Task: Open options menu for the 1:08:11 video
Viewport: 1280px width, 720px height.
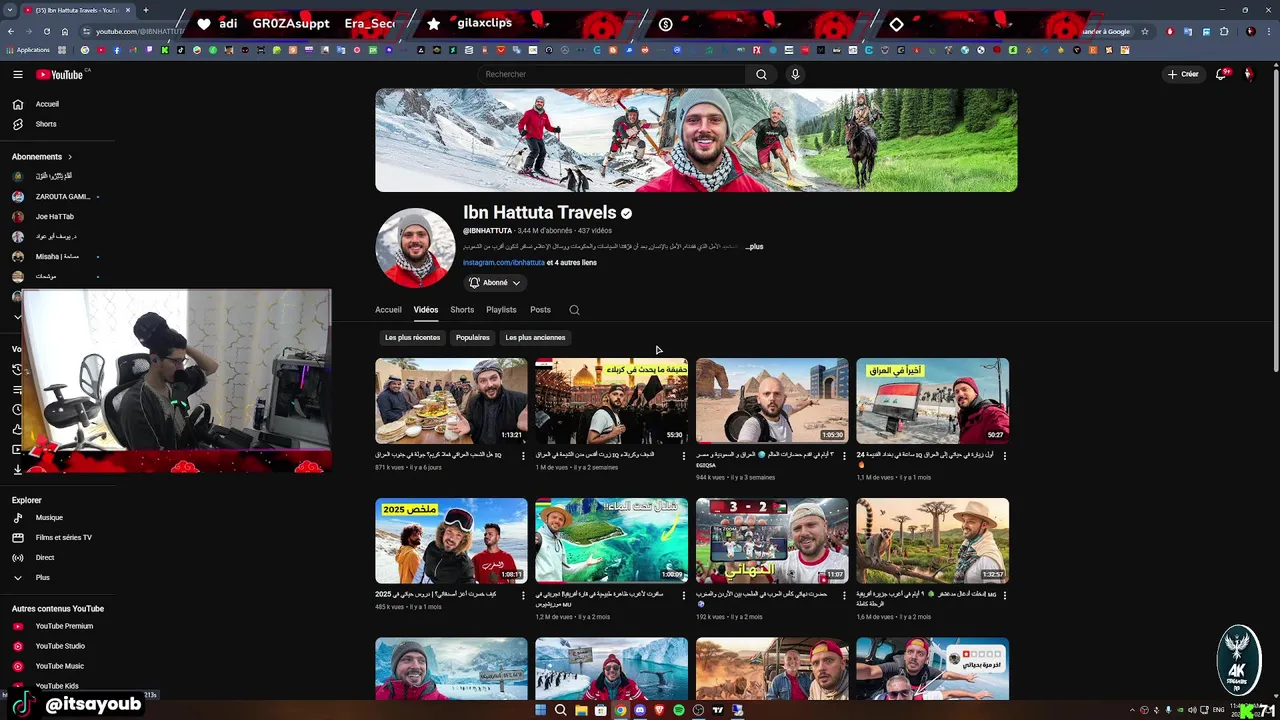Action: (x=523, y=595)
